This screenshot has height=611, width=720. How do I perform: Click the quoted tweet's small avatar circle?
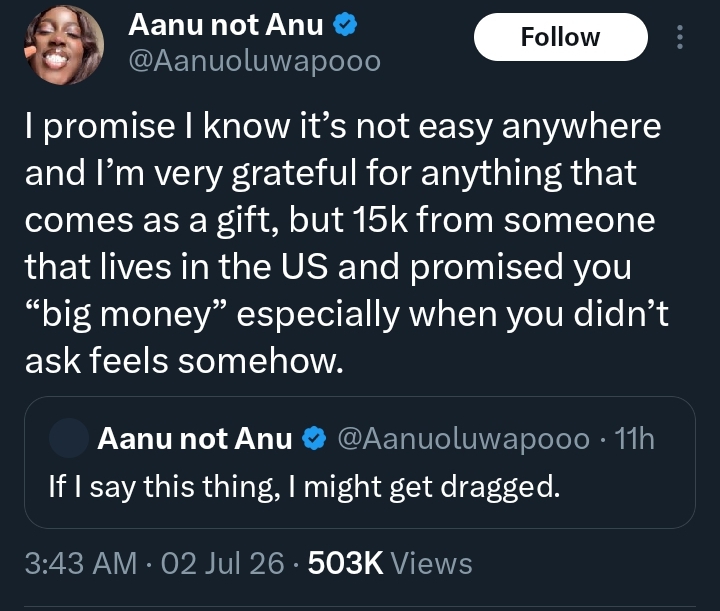[x=69, y=438]
